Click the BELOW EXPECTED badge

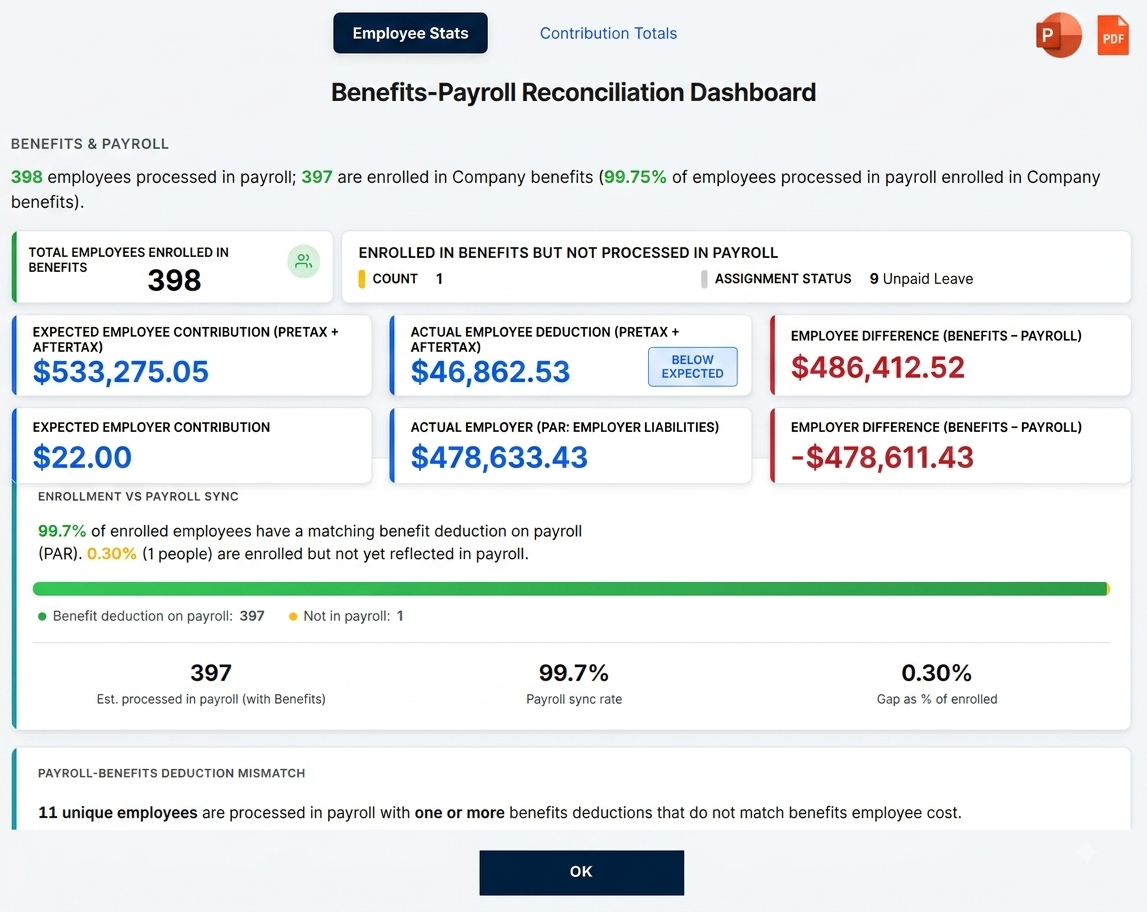692,366
